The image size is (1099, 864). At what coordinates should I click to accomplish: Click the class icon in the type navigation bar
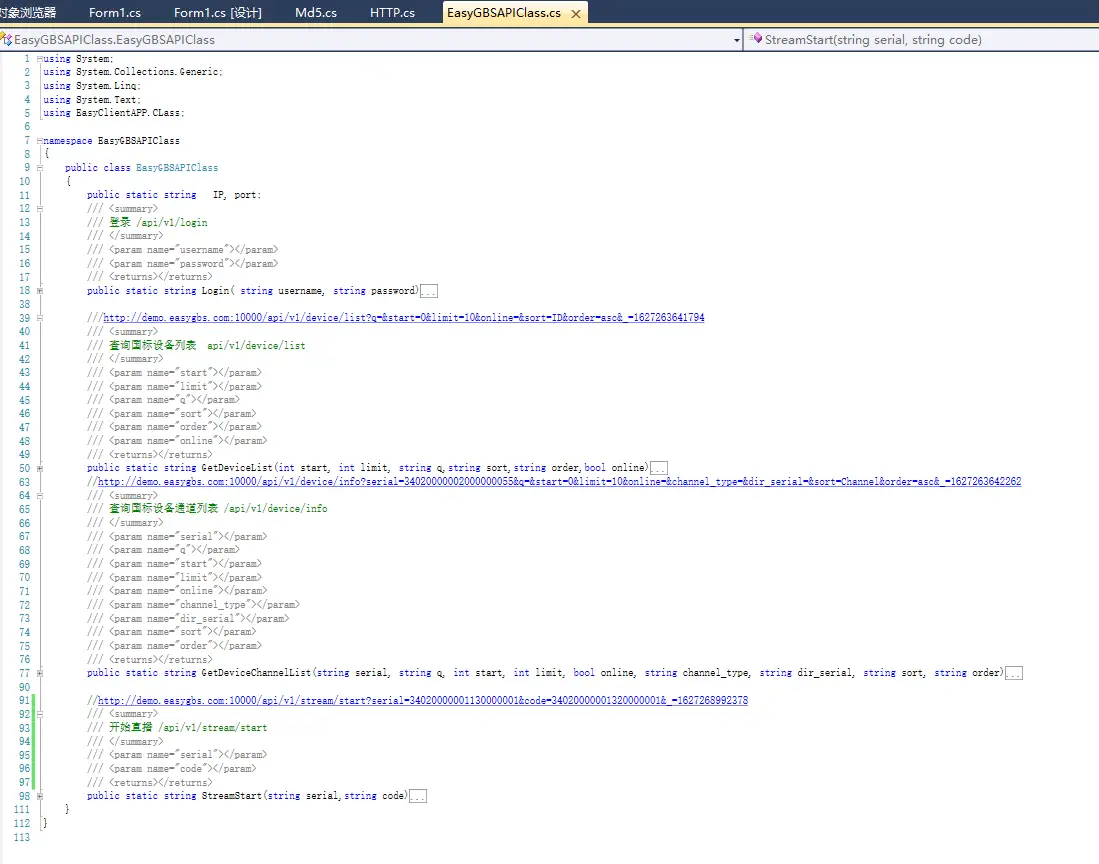click(x=6, y=40)
